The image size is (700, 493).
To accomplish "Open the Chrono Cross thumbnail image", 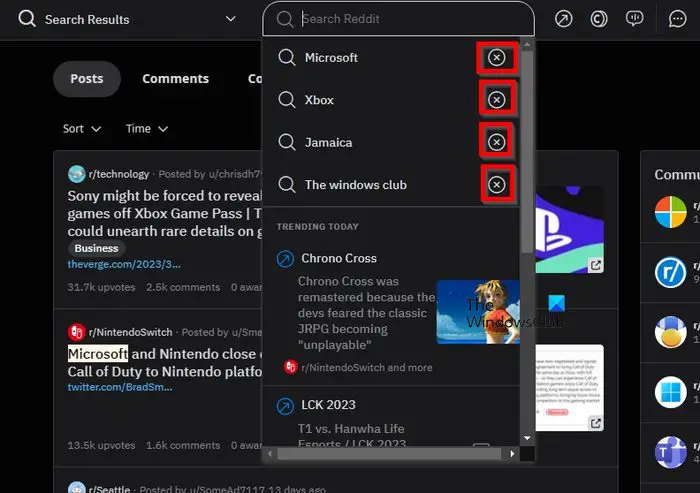I will tap(478, 312).
